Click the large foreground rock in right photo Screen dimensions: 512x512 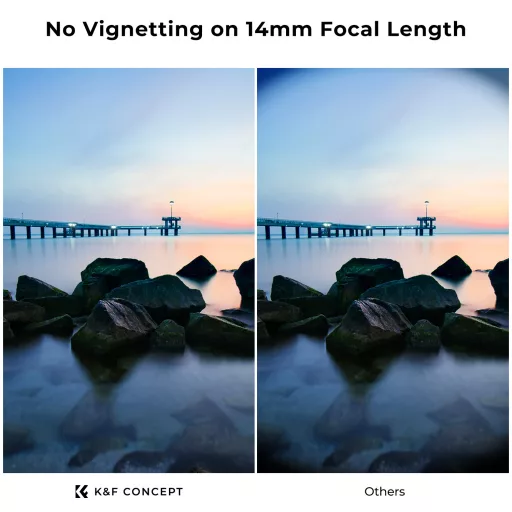pos(368,325)
